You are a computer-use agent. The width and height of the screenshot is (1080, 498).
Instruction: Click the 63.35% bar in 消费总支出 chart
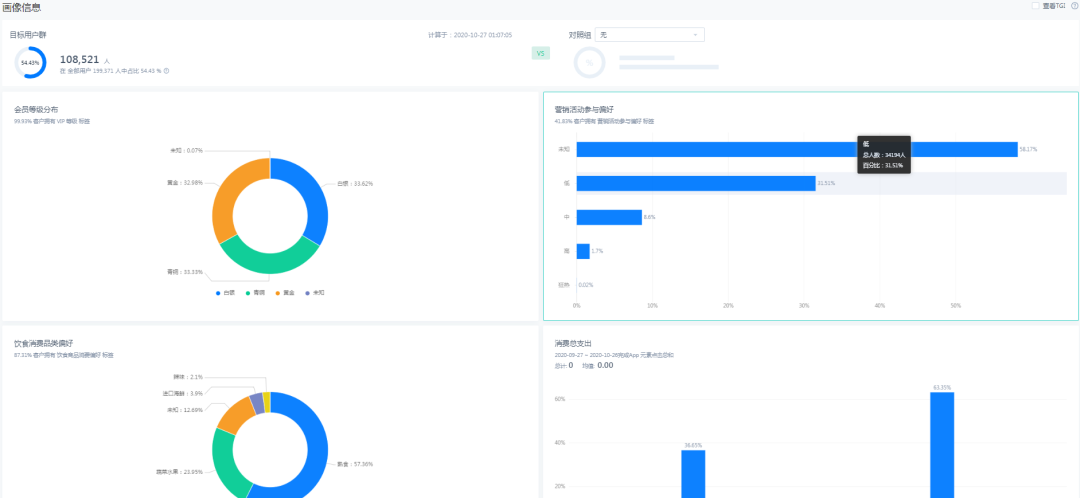pos(942,445)
